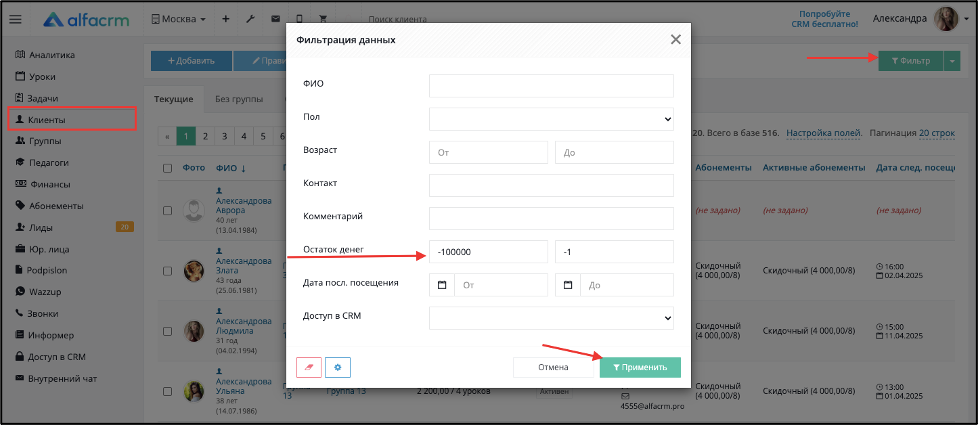This screenshot has width=979, height=427.
Task: Open Лиды in the sidebar
Action: (34, 227)
